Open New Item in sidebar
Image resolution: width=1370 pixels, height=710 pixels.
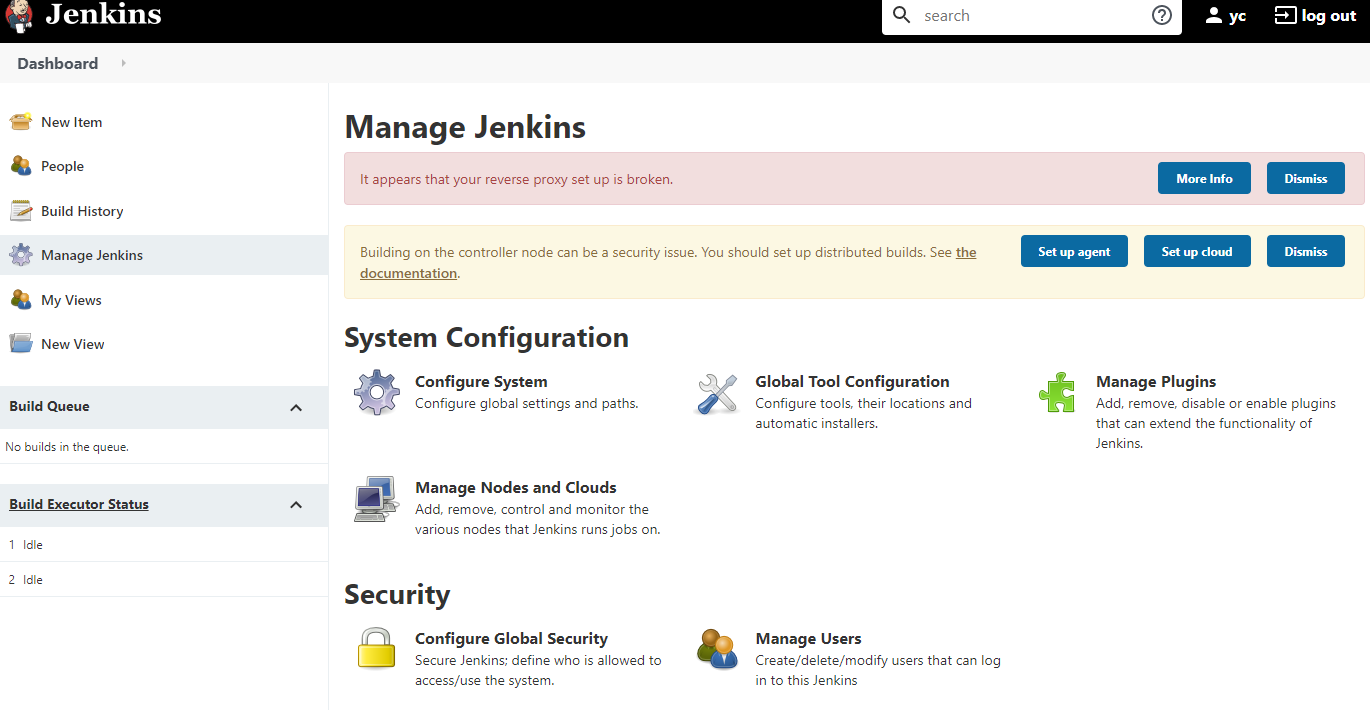tap(72, 122)
